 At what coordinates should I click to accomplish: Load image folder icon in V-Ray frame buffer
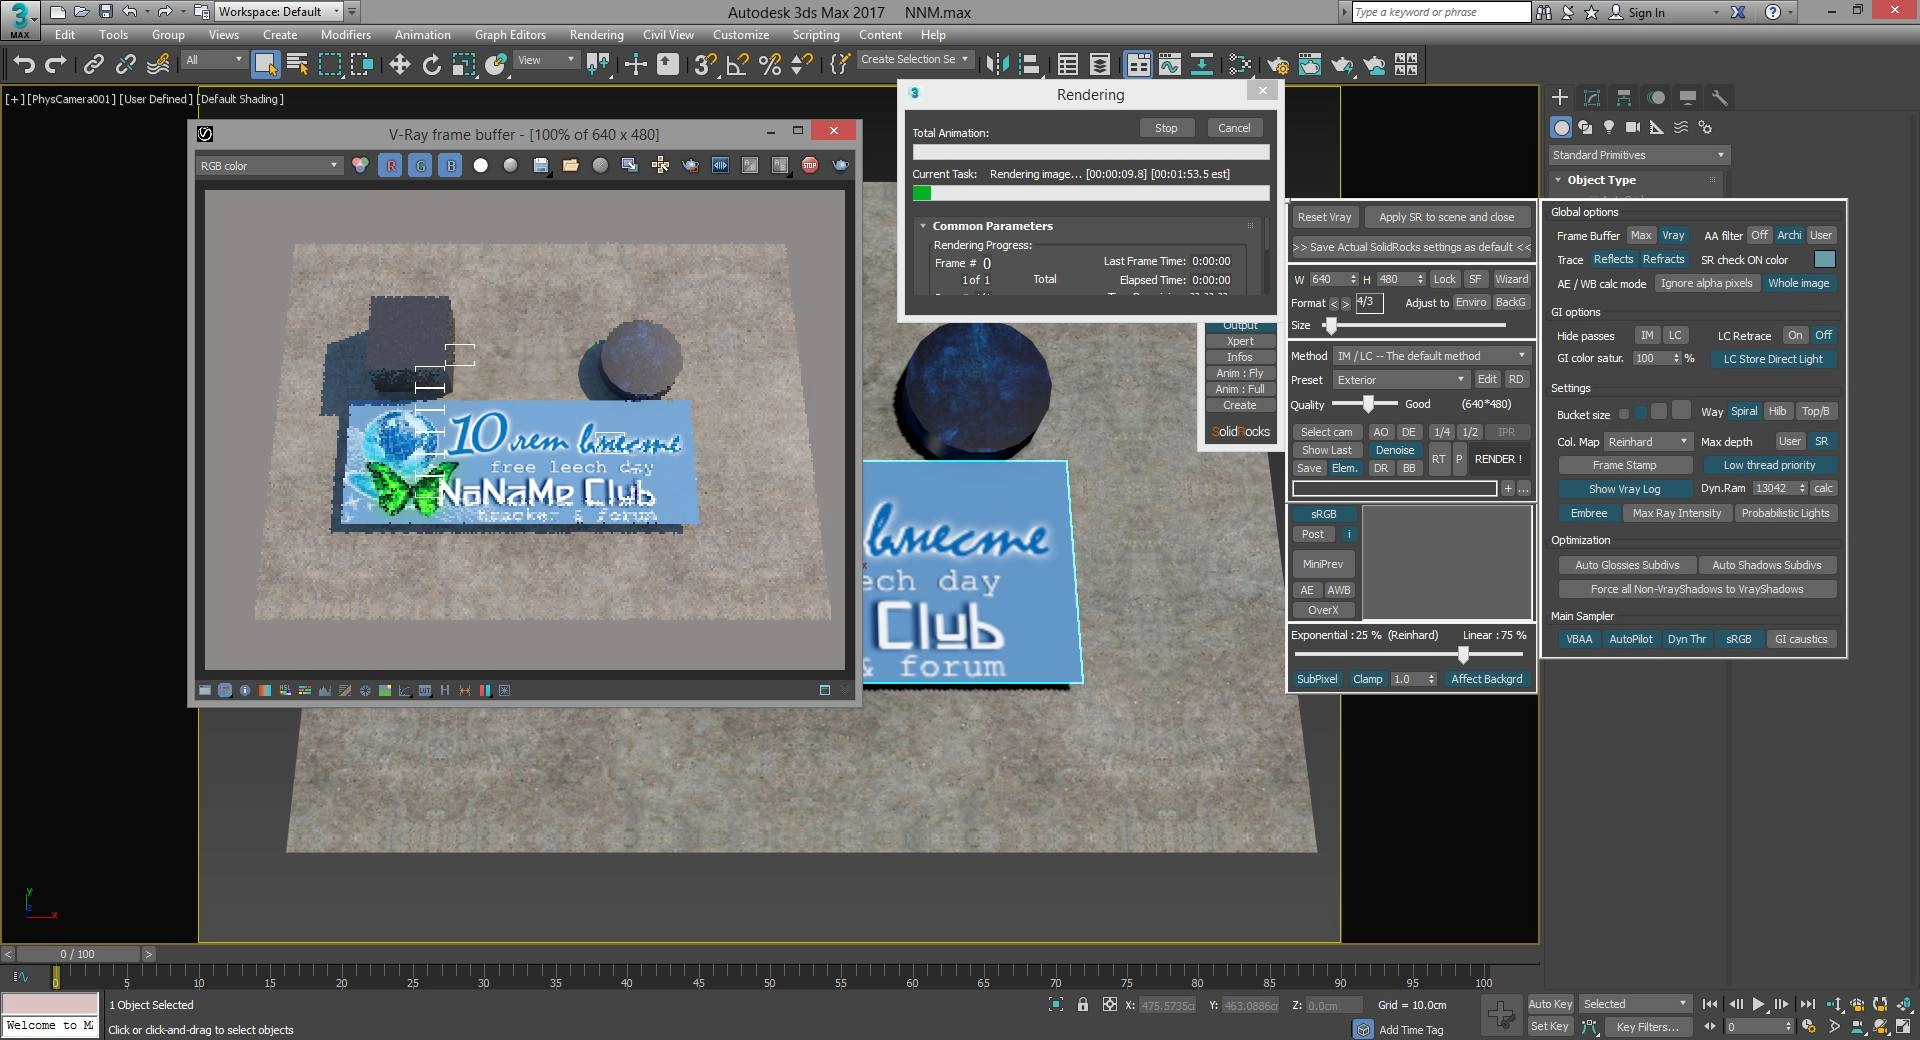pyautogui.click(x=571, y=165)
